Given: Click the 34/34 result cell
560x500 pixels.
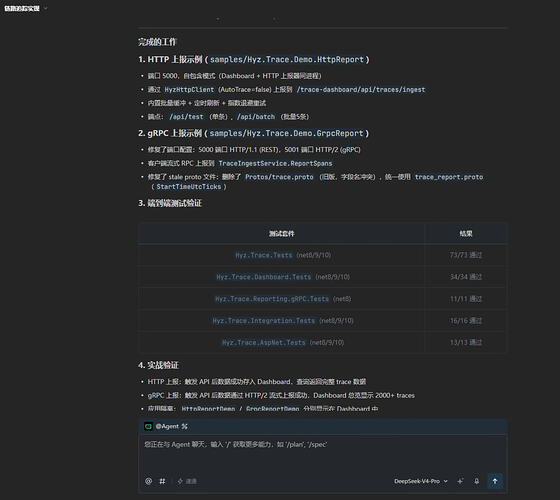Looking at the screenshot, I should (x=466, y=277).
